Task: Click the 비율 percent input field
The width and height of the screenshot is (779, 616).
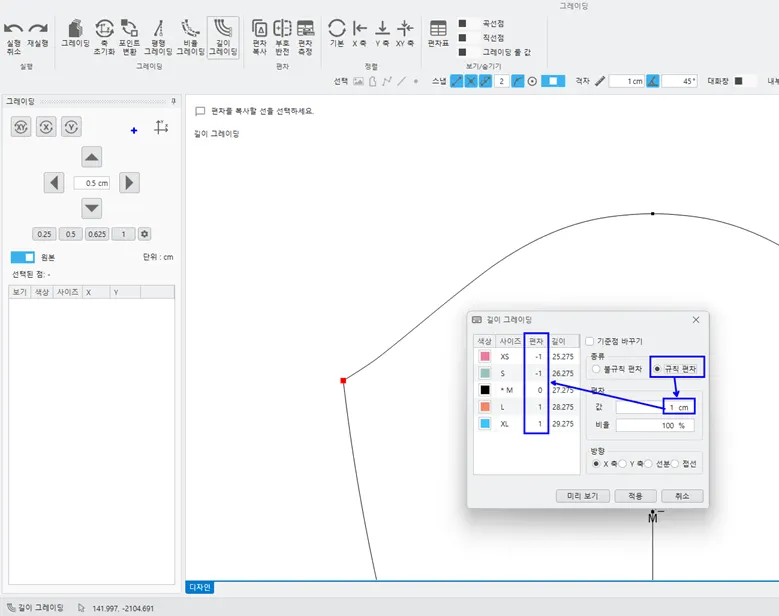Action: [x=655, y=425]
